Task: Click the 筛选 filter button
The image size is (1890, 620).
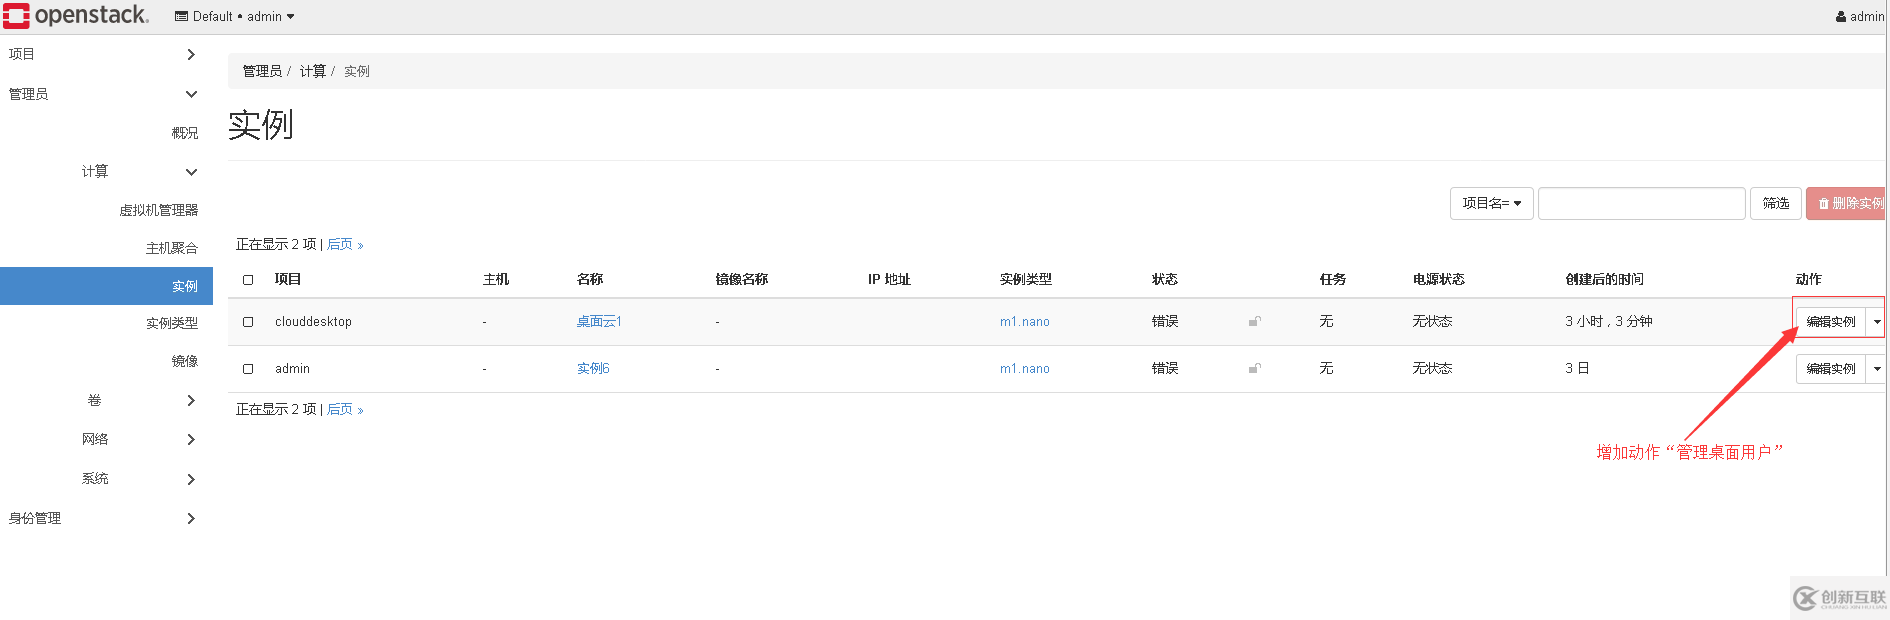Action: 1776,203
